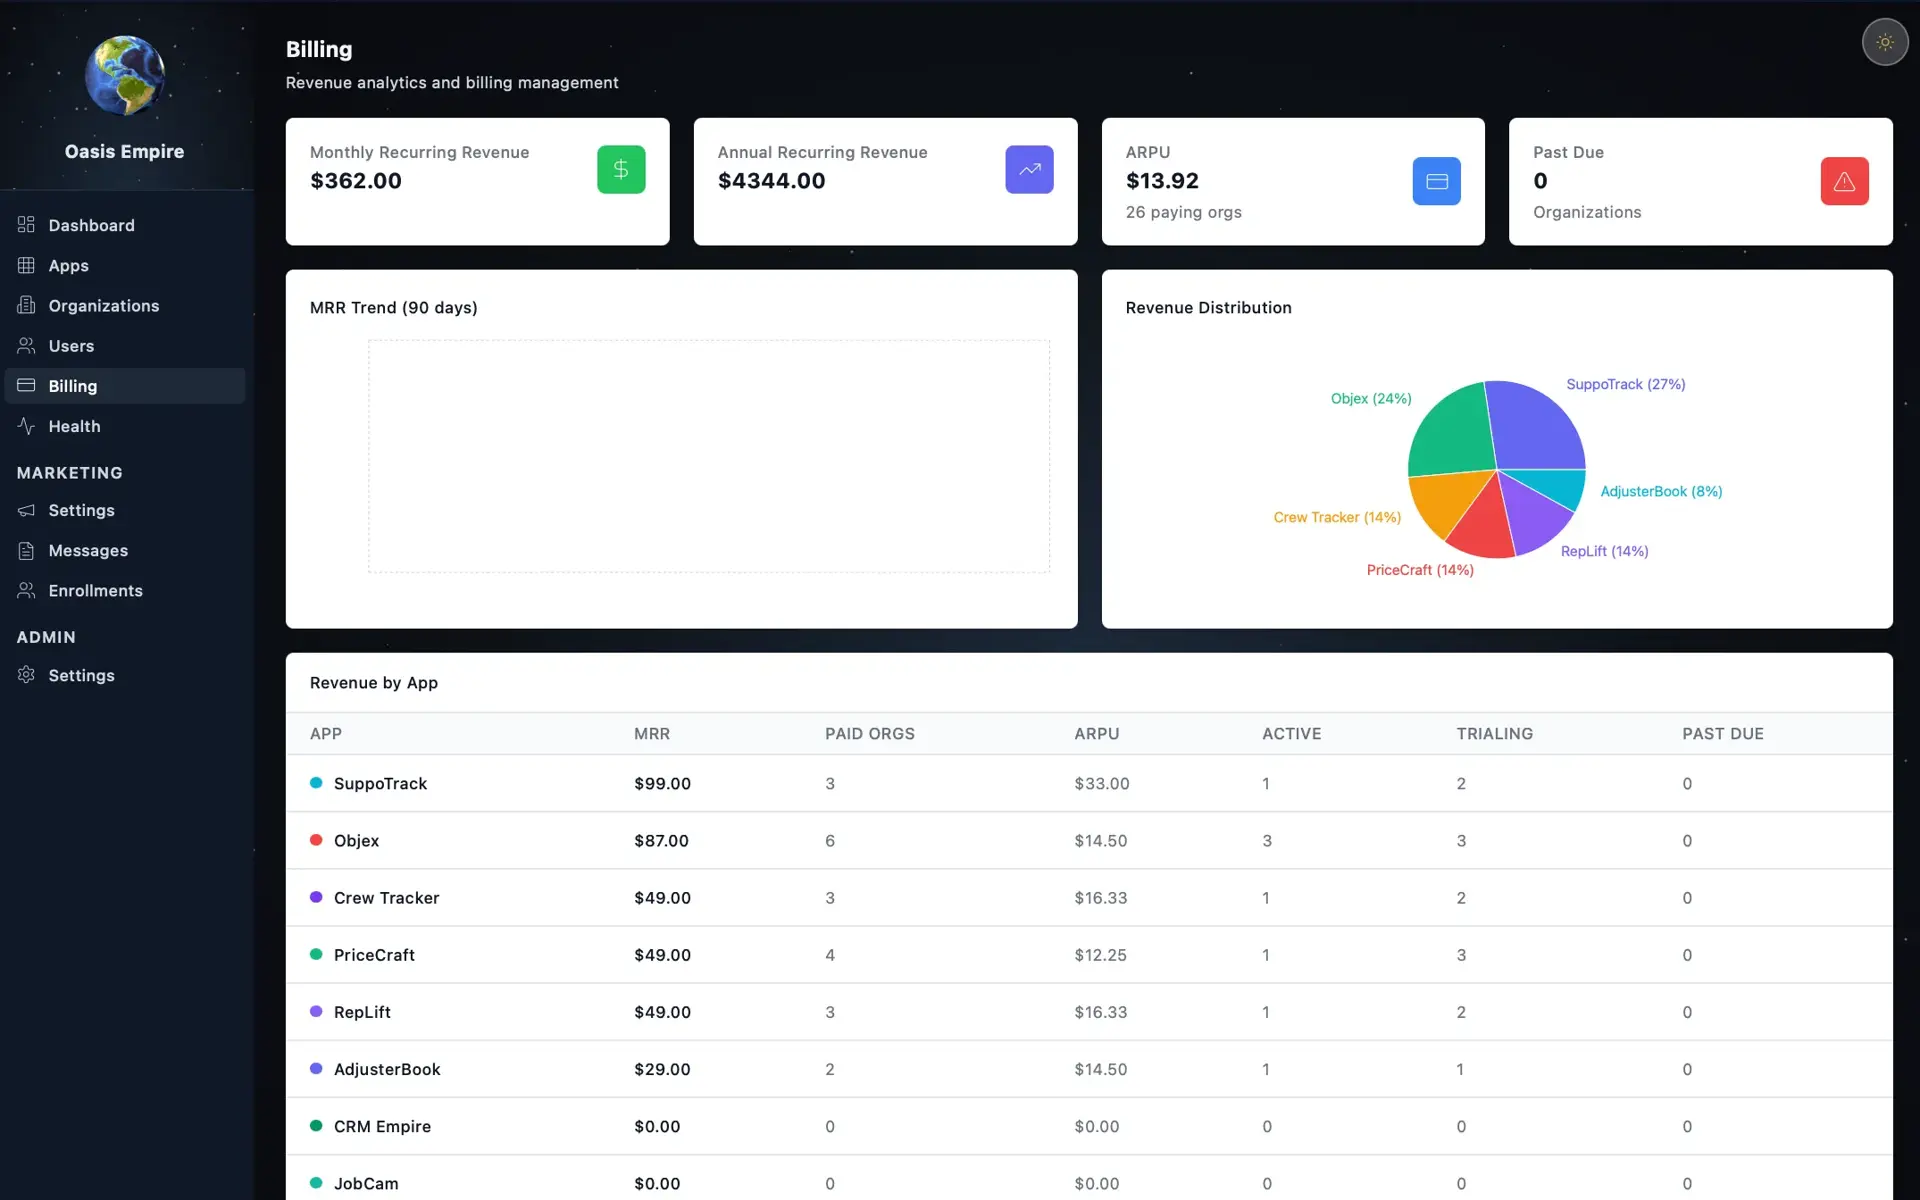The image size is (1920, 1200).
Task: Click the Dashboard grid icon in sidebar
Action: (x=26, y=224)
